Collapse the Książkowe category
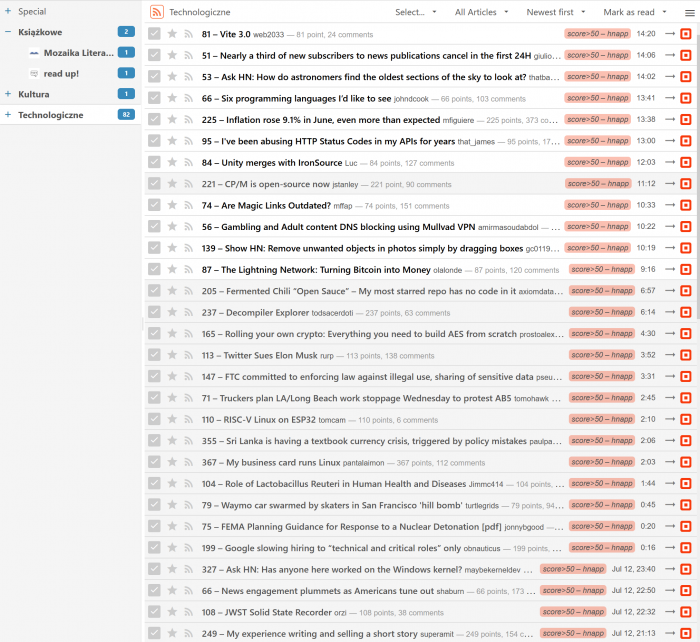The image size is (700, 642). pyautogui.click(x=8, y=32)
